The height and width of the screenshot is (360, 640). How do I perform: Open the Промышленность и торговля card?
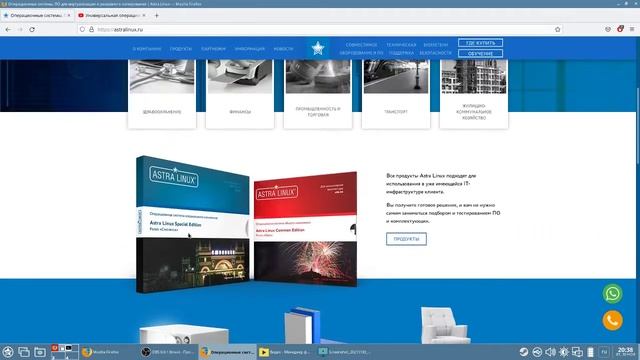318,94
